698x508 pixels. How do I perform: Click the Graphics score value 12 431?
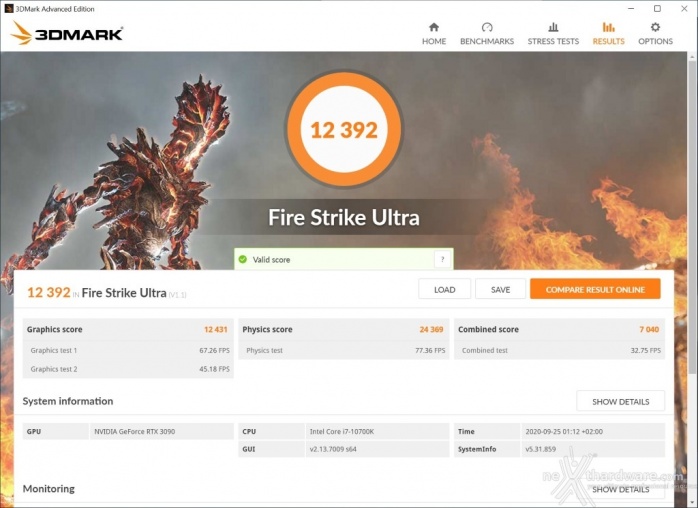coord(215,329)
